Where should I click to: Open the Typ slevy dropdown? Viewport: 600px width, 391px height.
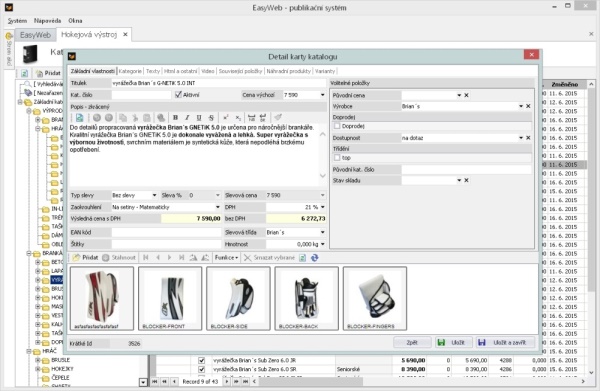[155, 195]
